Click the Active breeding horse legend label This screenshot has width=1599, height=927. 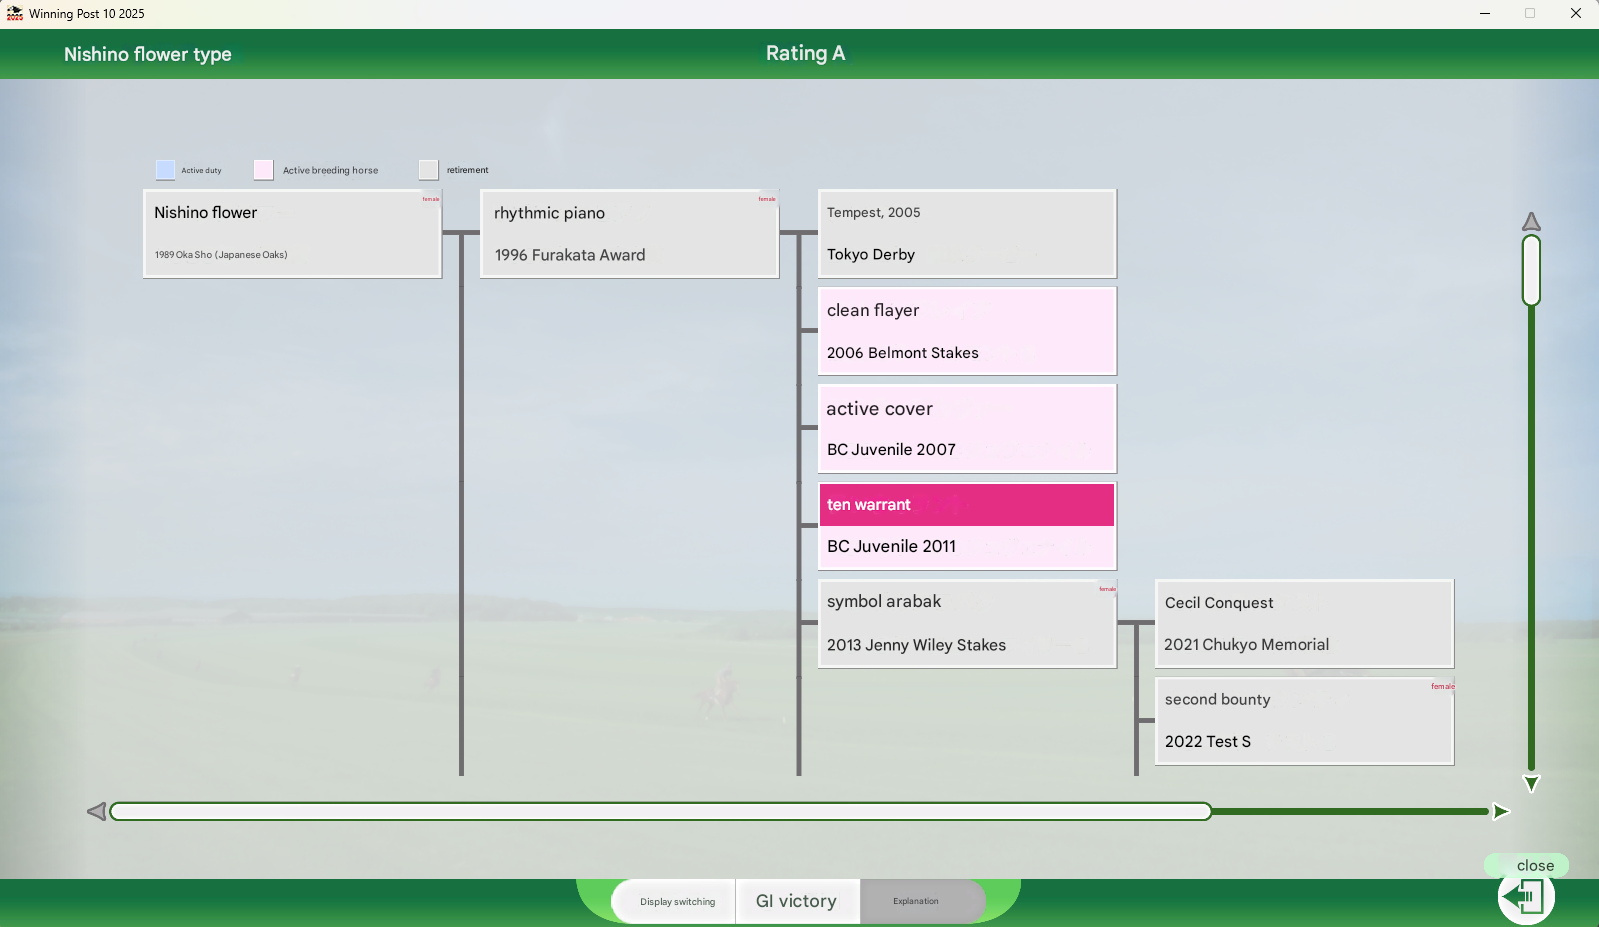point(330,171)
